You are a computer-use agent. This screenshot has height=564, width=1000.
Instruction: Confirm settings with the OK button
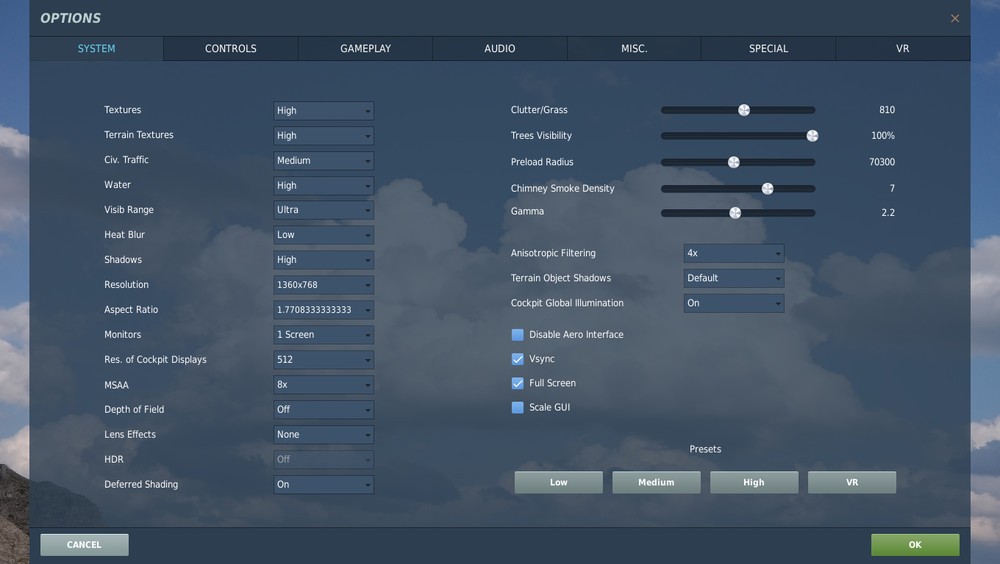[915, 545]
